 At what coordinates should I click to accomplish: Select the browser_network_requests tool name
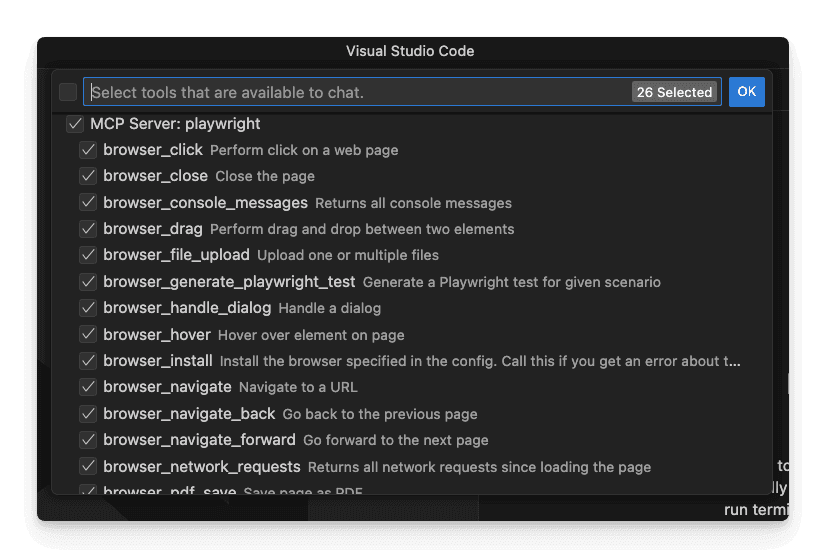202,466
